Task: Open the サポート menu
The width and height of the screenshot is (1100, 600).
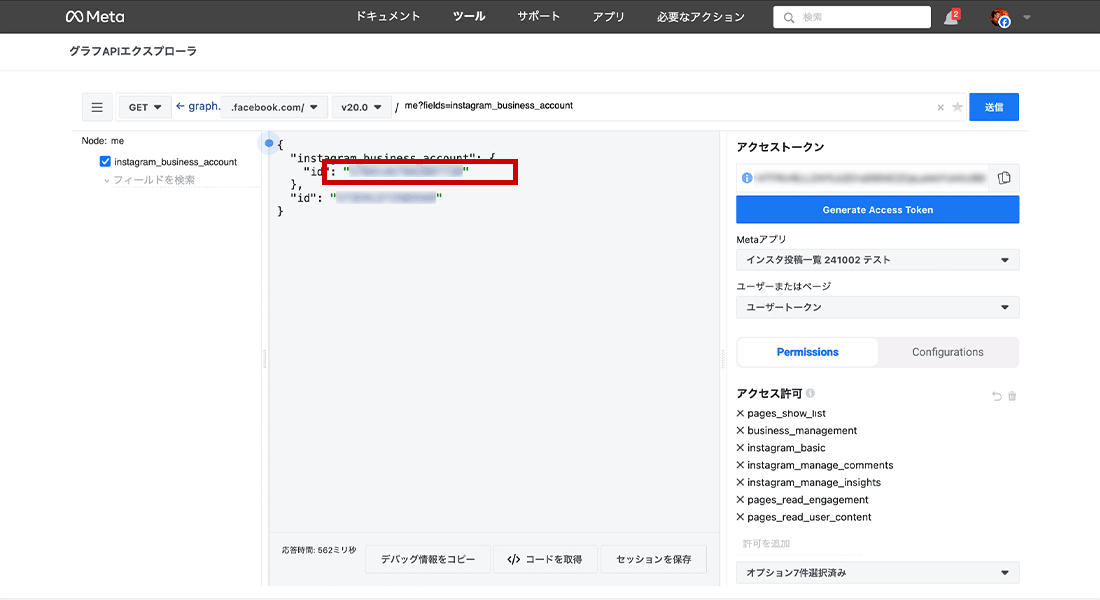Action: click(539, 16)
